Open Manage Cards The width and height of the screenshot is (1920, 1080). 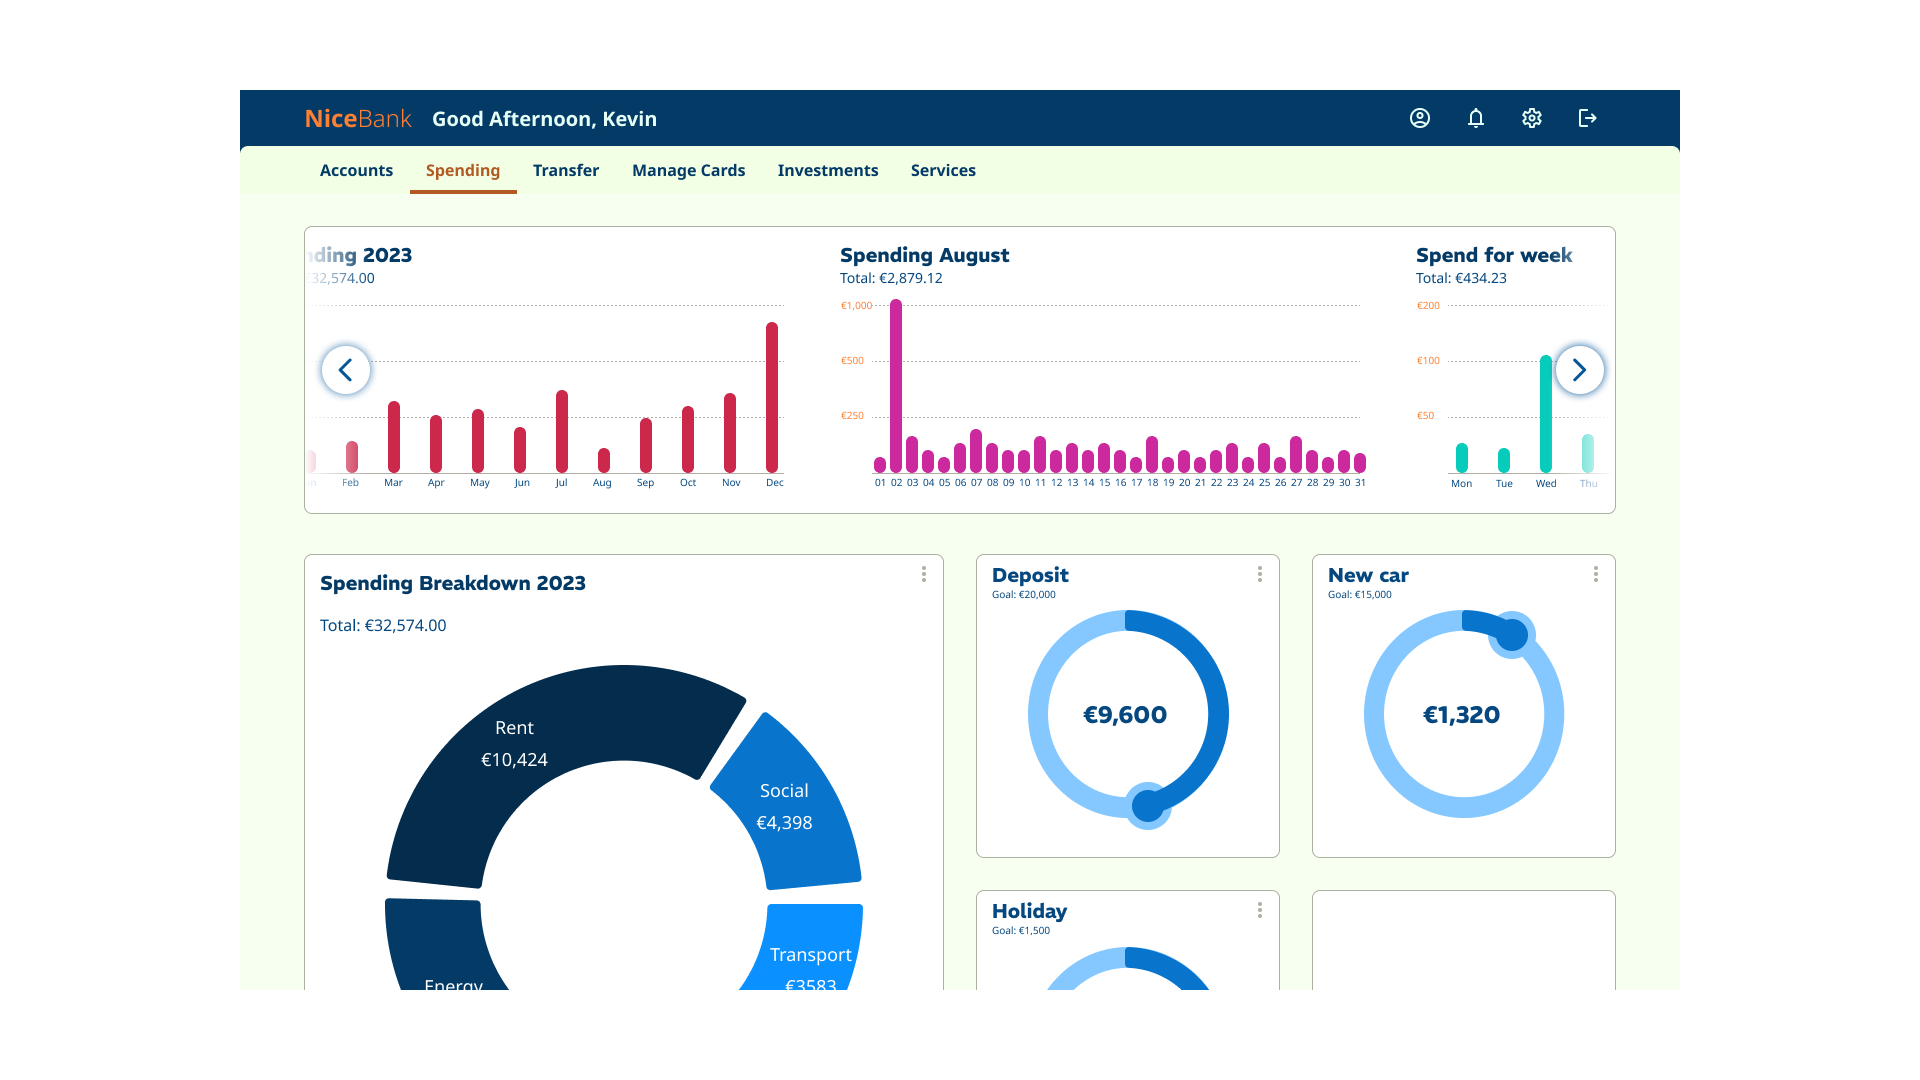click(x=688, y=170)
